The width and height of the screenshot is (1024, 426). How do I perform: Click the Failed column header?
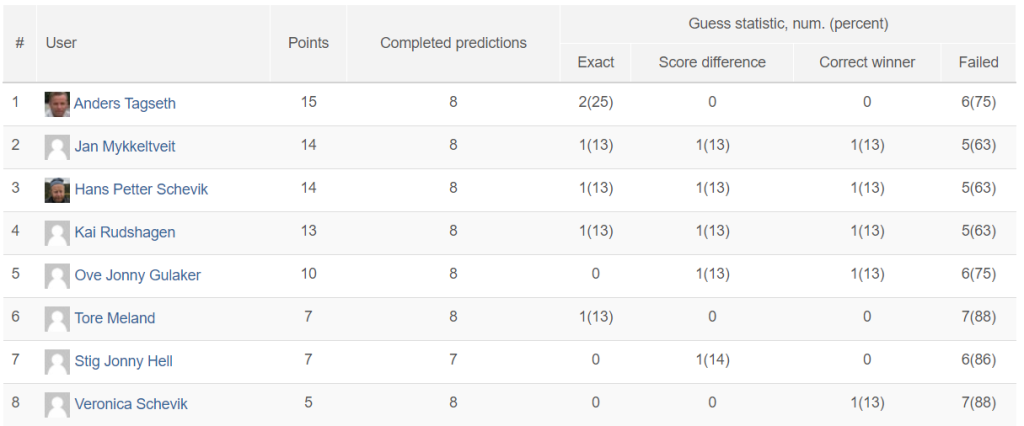978,62
